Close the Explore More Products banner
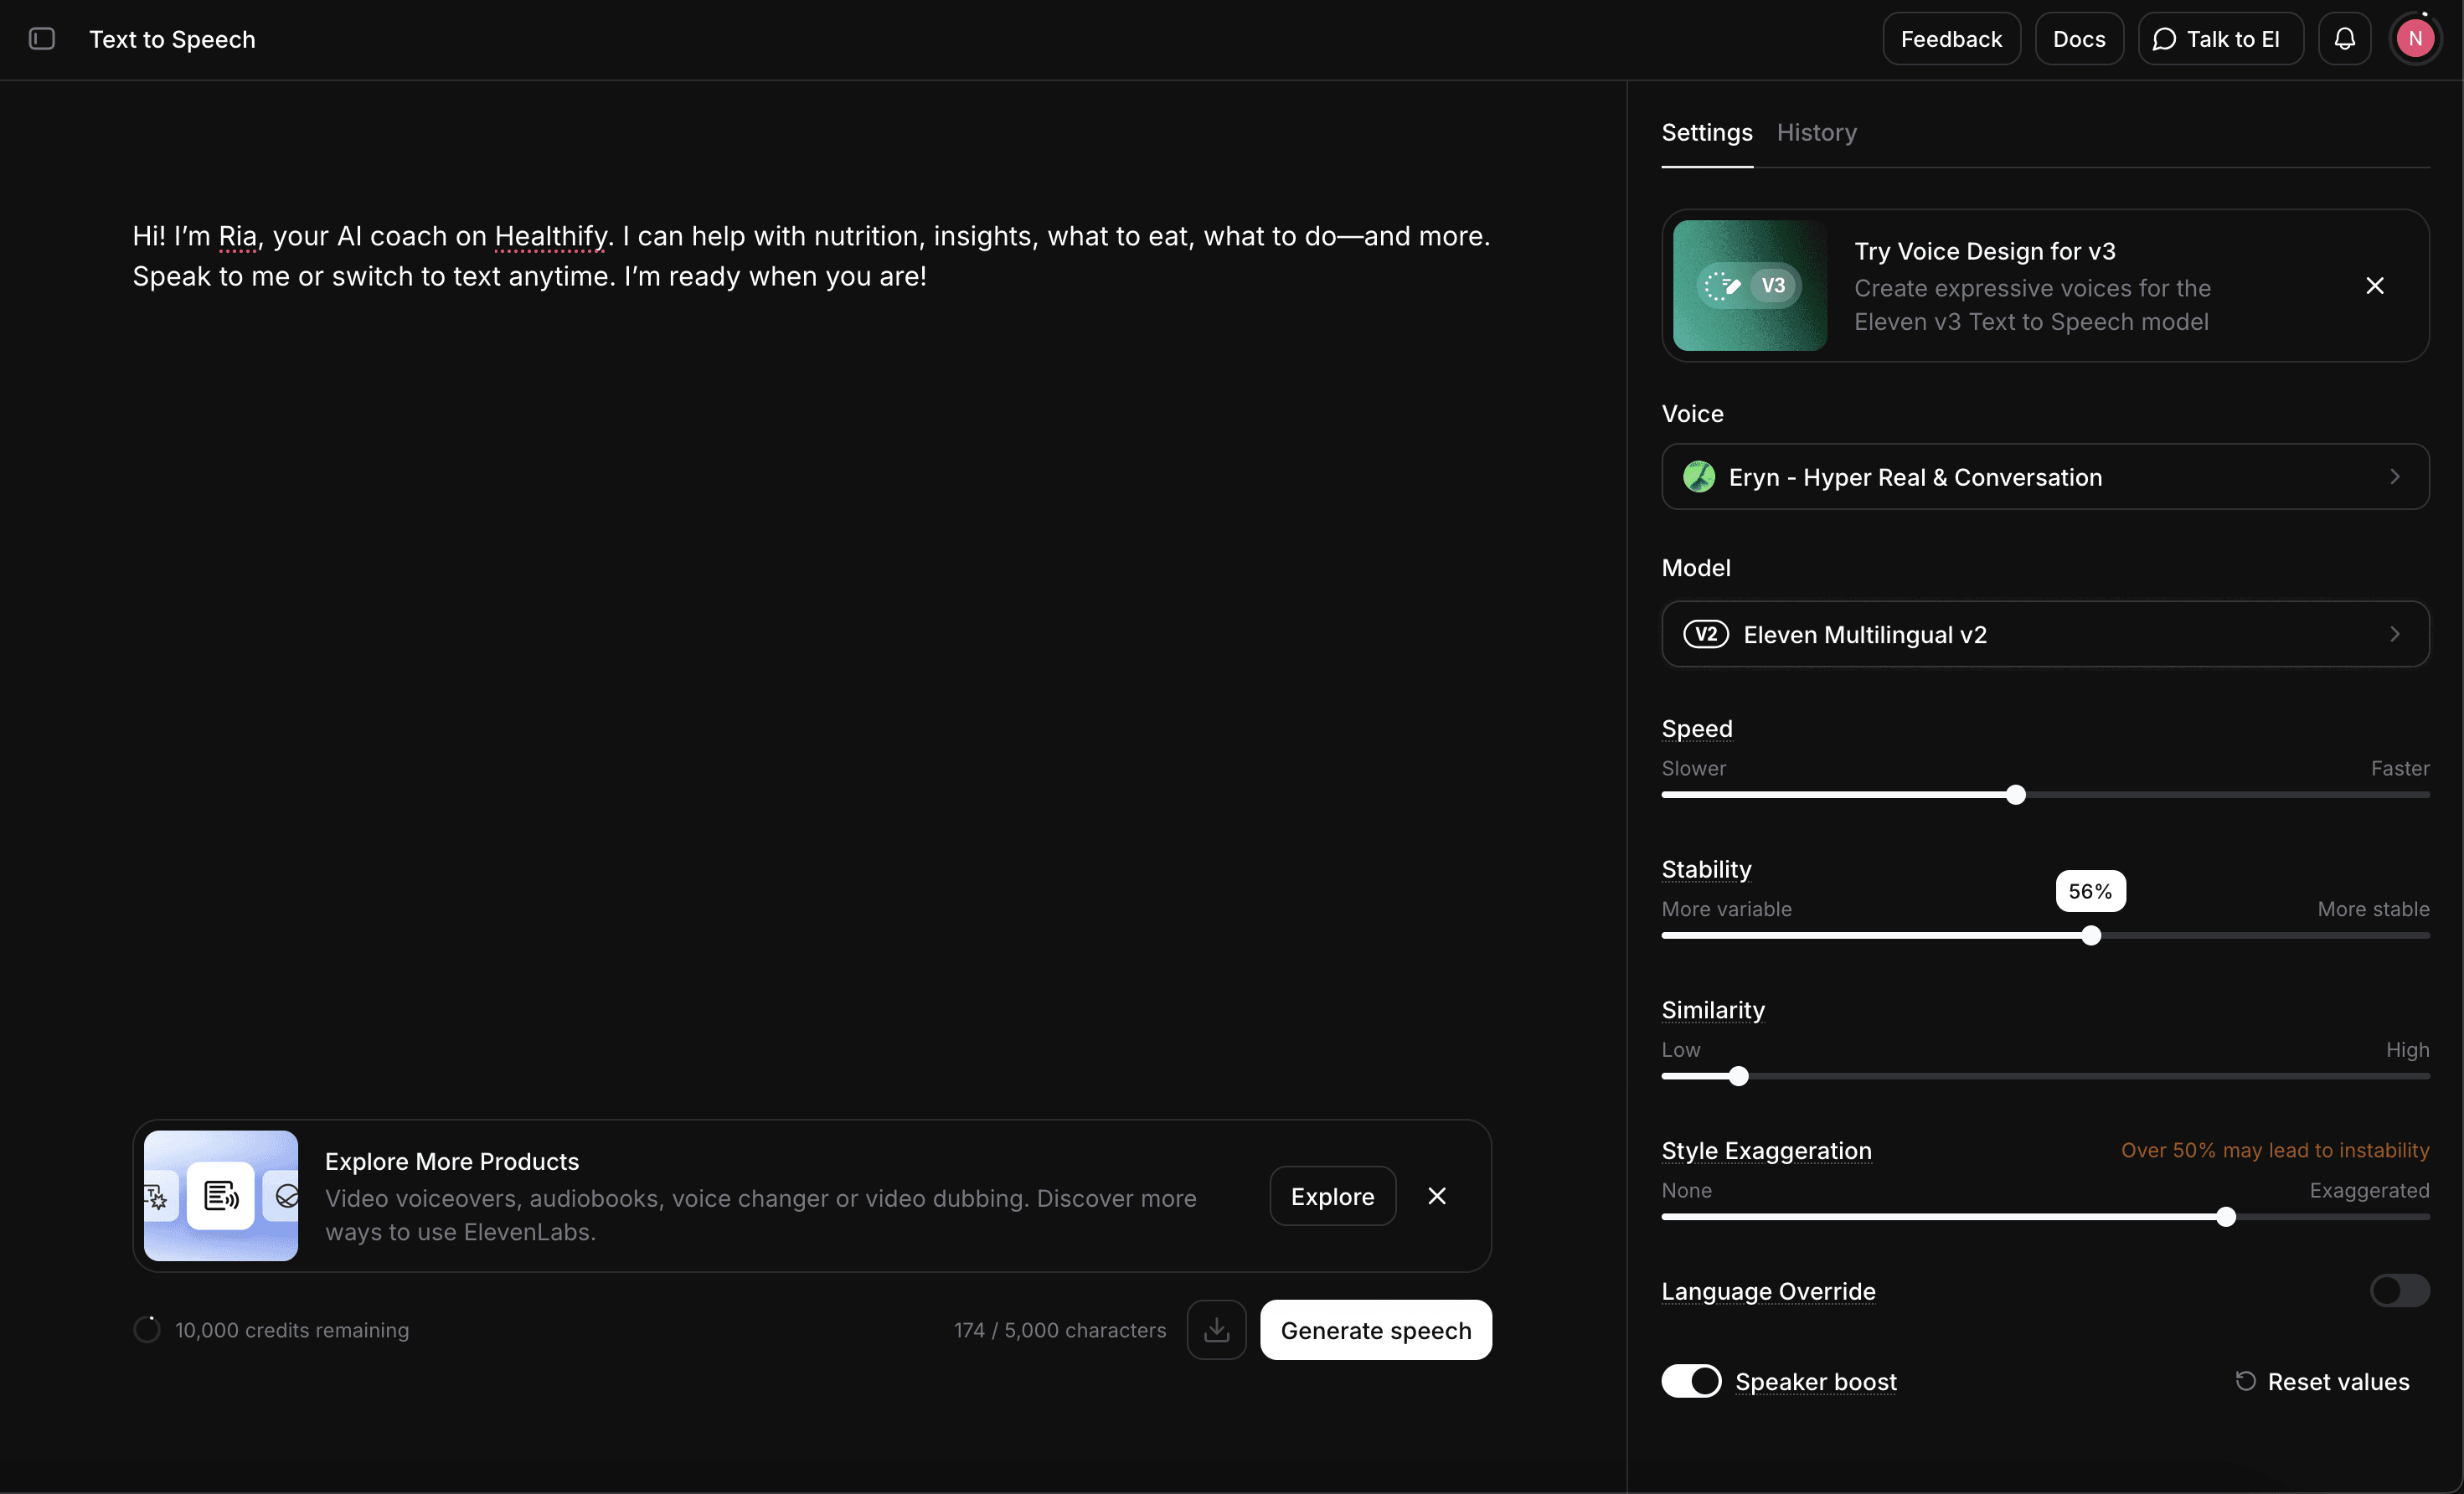2464x1494 pixels. click(x=1437, y=1196)
